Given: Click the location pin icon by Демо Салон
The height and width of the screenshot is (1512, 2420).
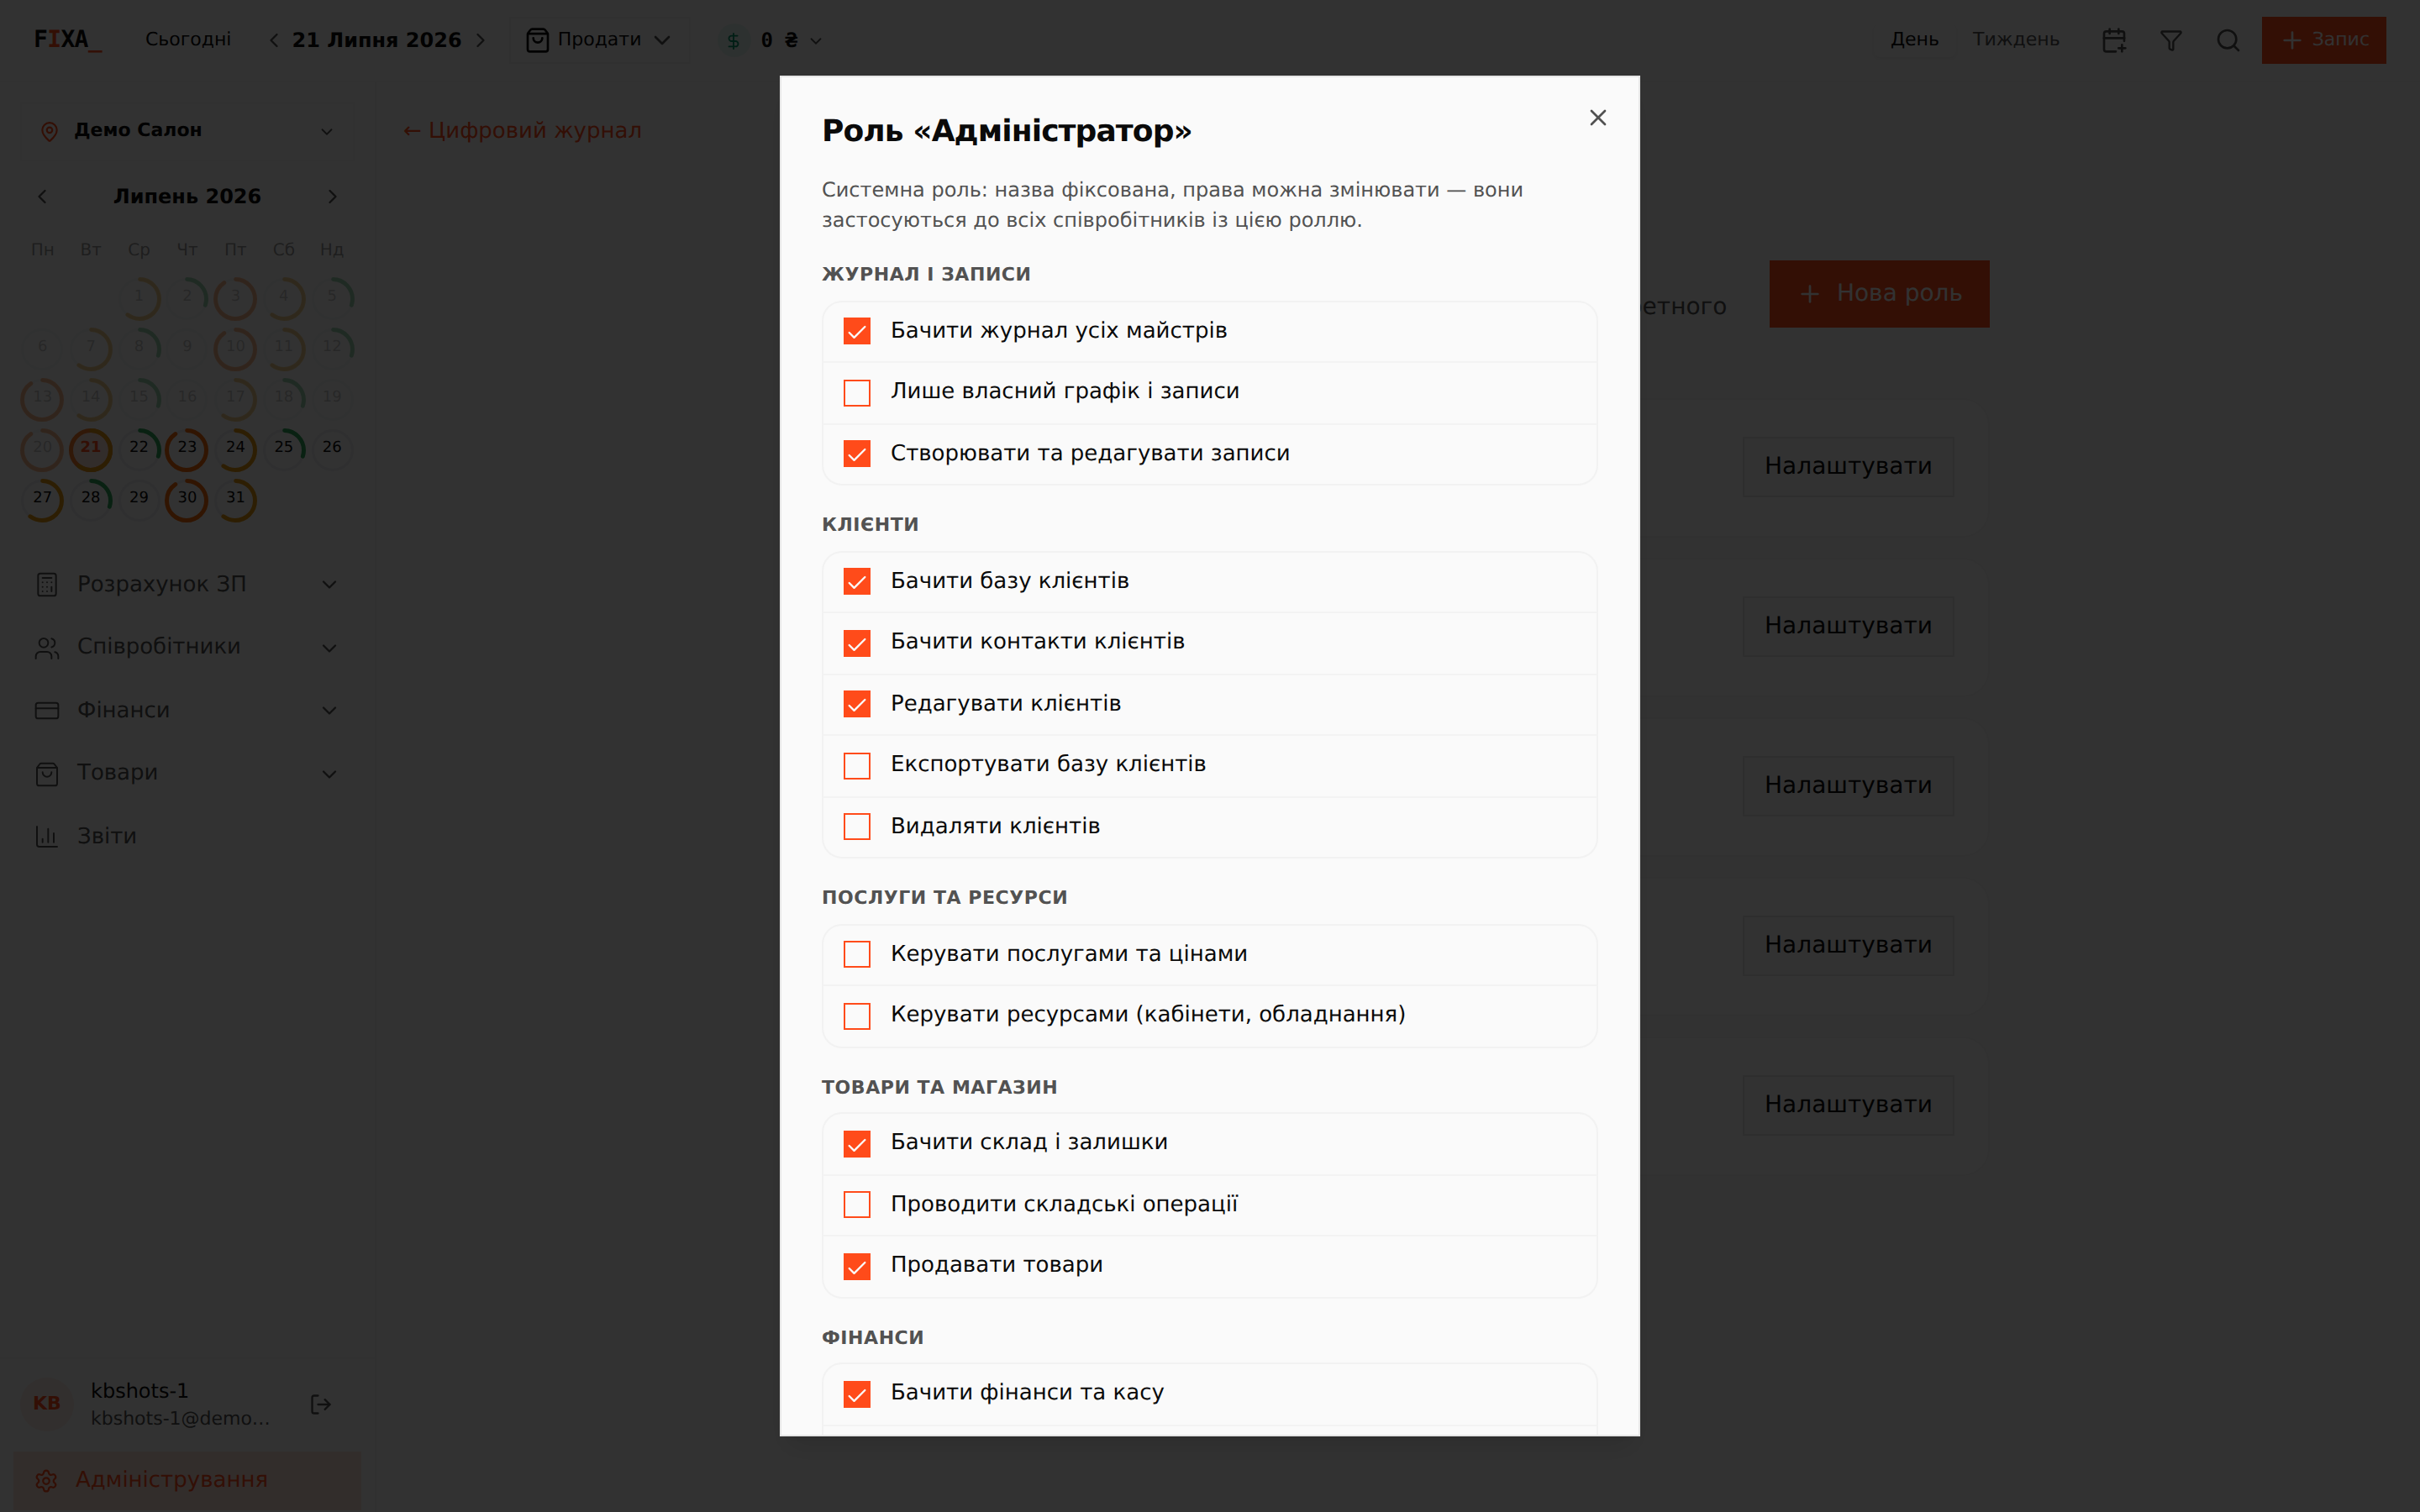Looking at the screenshot, I should pyautogui.click(x=48, y=131).
